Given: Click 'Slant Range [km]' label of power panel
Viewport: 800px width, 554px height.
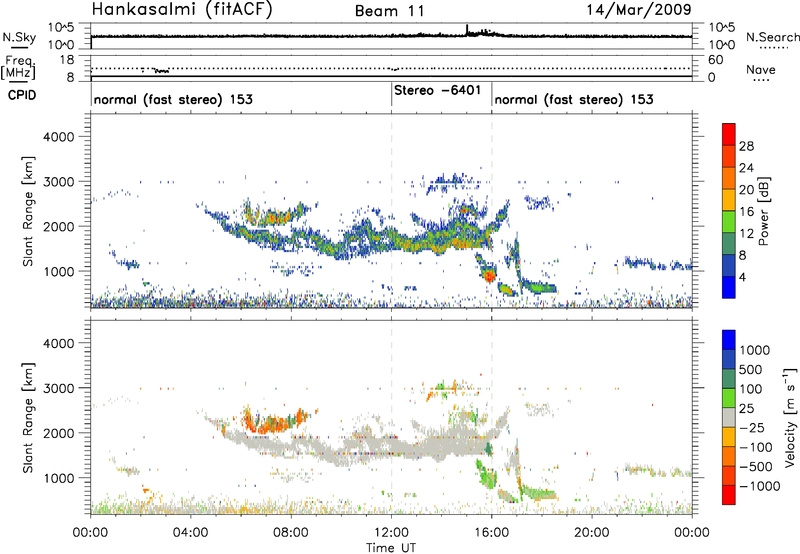Looking at the screenshot, I should (28, 211).
